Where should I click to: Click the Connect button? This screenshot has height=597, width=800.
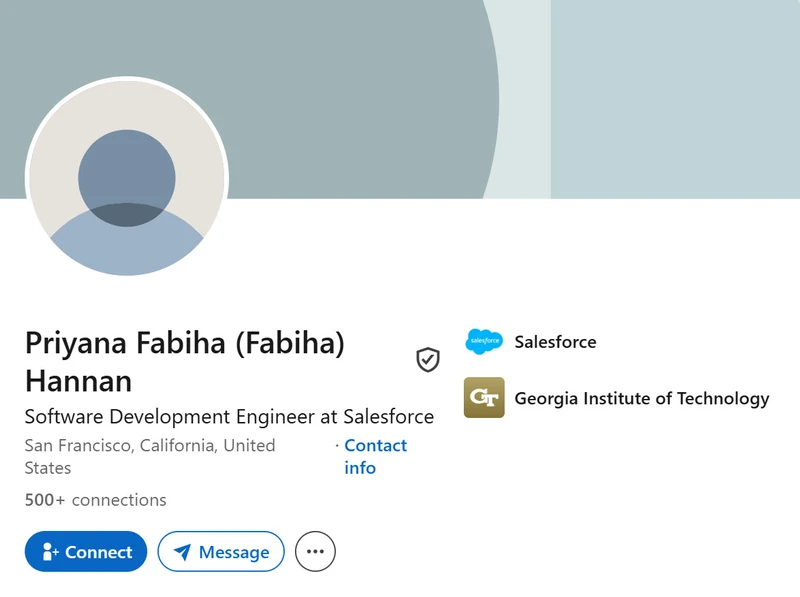[86, 552]
